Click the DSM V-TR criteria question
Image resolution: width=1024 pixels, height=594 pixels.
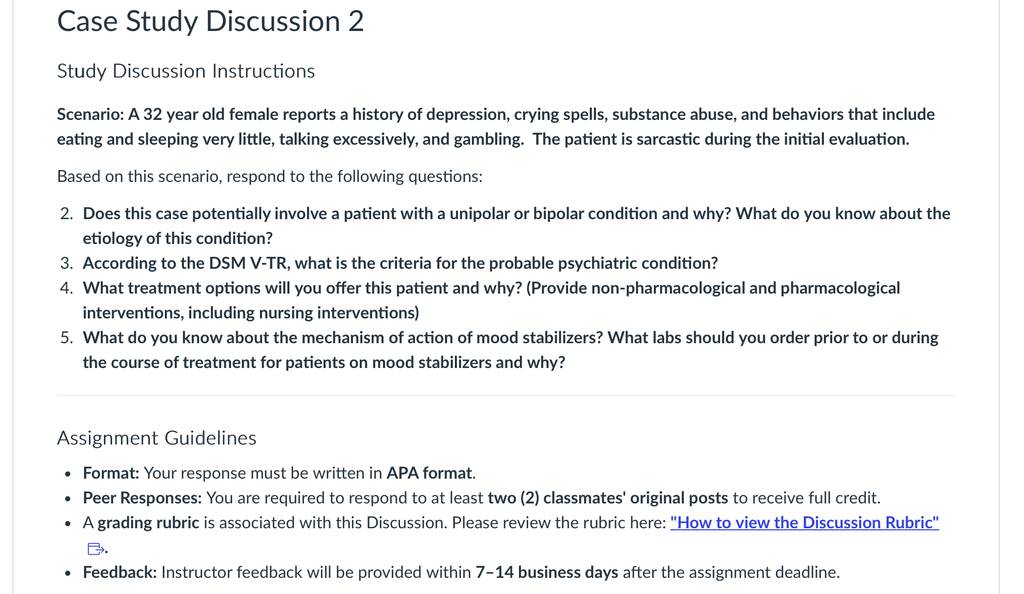[400, 263]
